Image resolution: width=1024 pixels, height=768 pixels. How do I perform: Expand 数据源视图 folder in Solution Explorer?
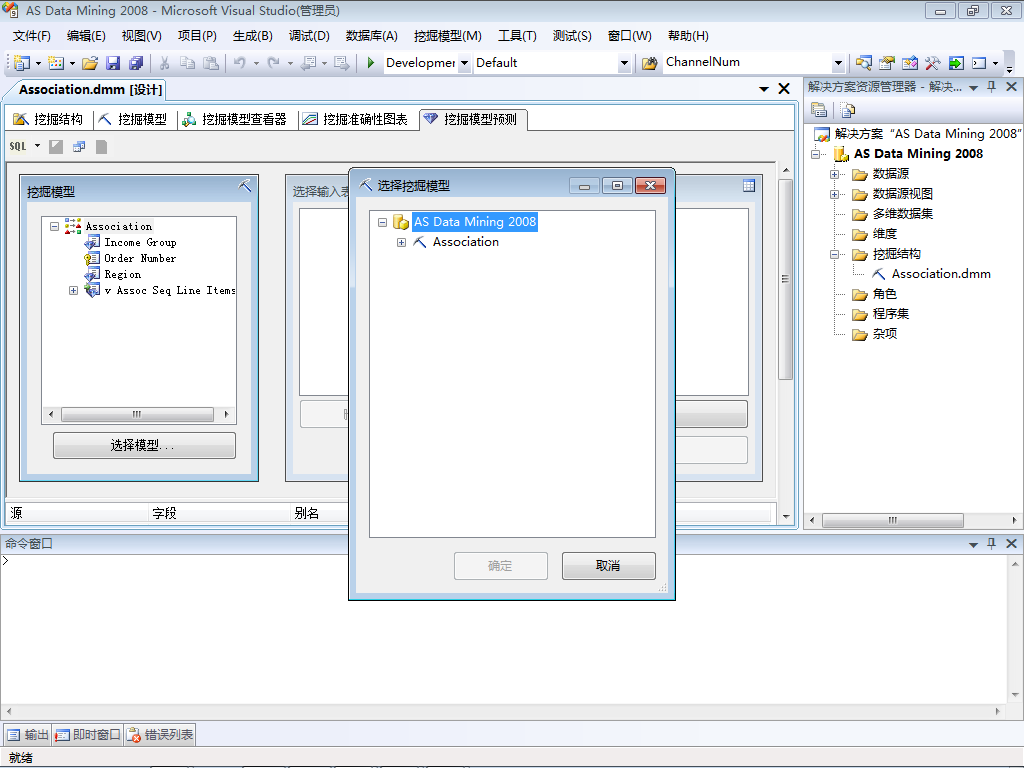834,195
